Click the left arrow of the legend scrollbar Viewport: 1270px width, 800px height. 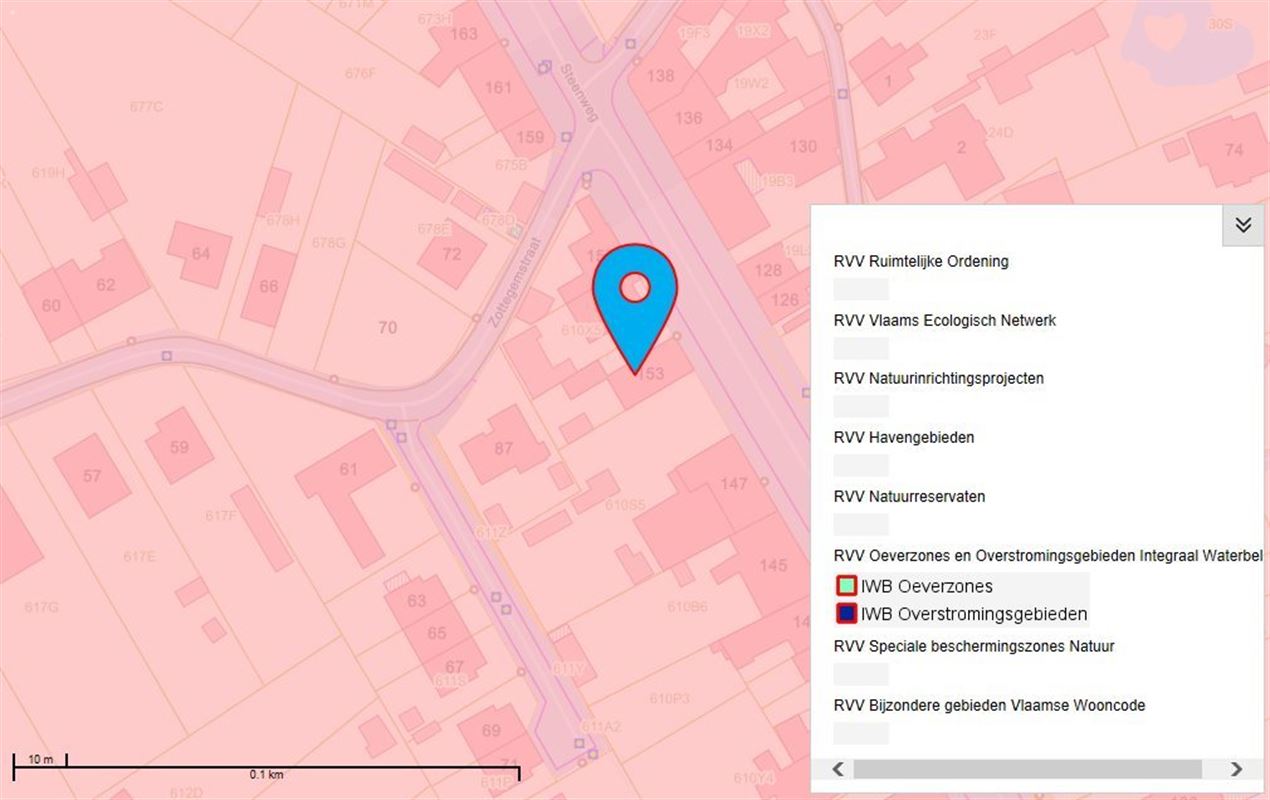[x=838, y=769]
